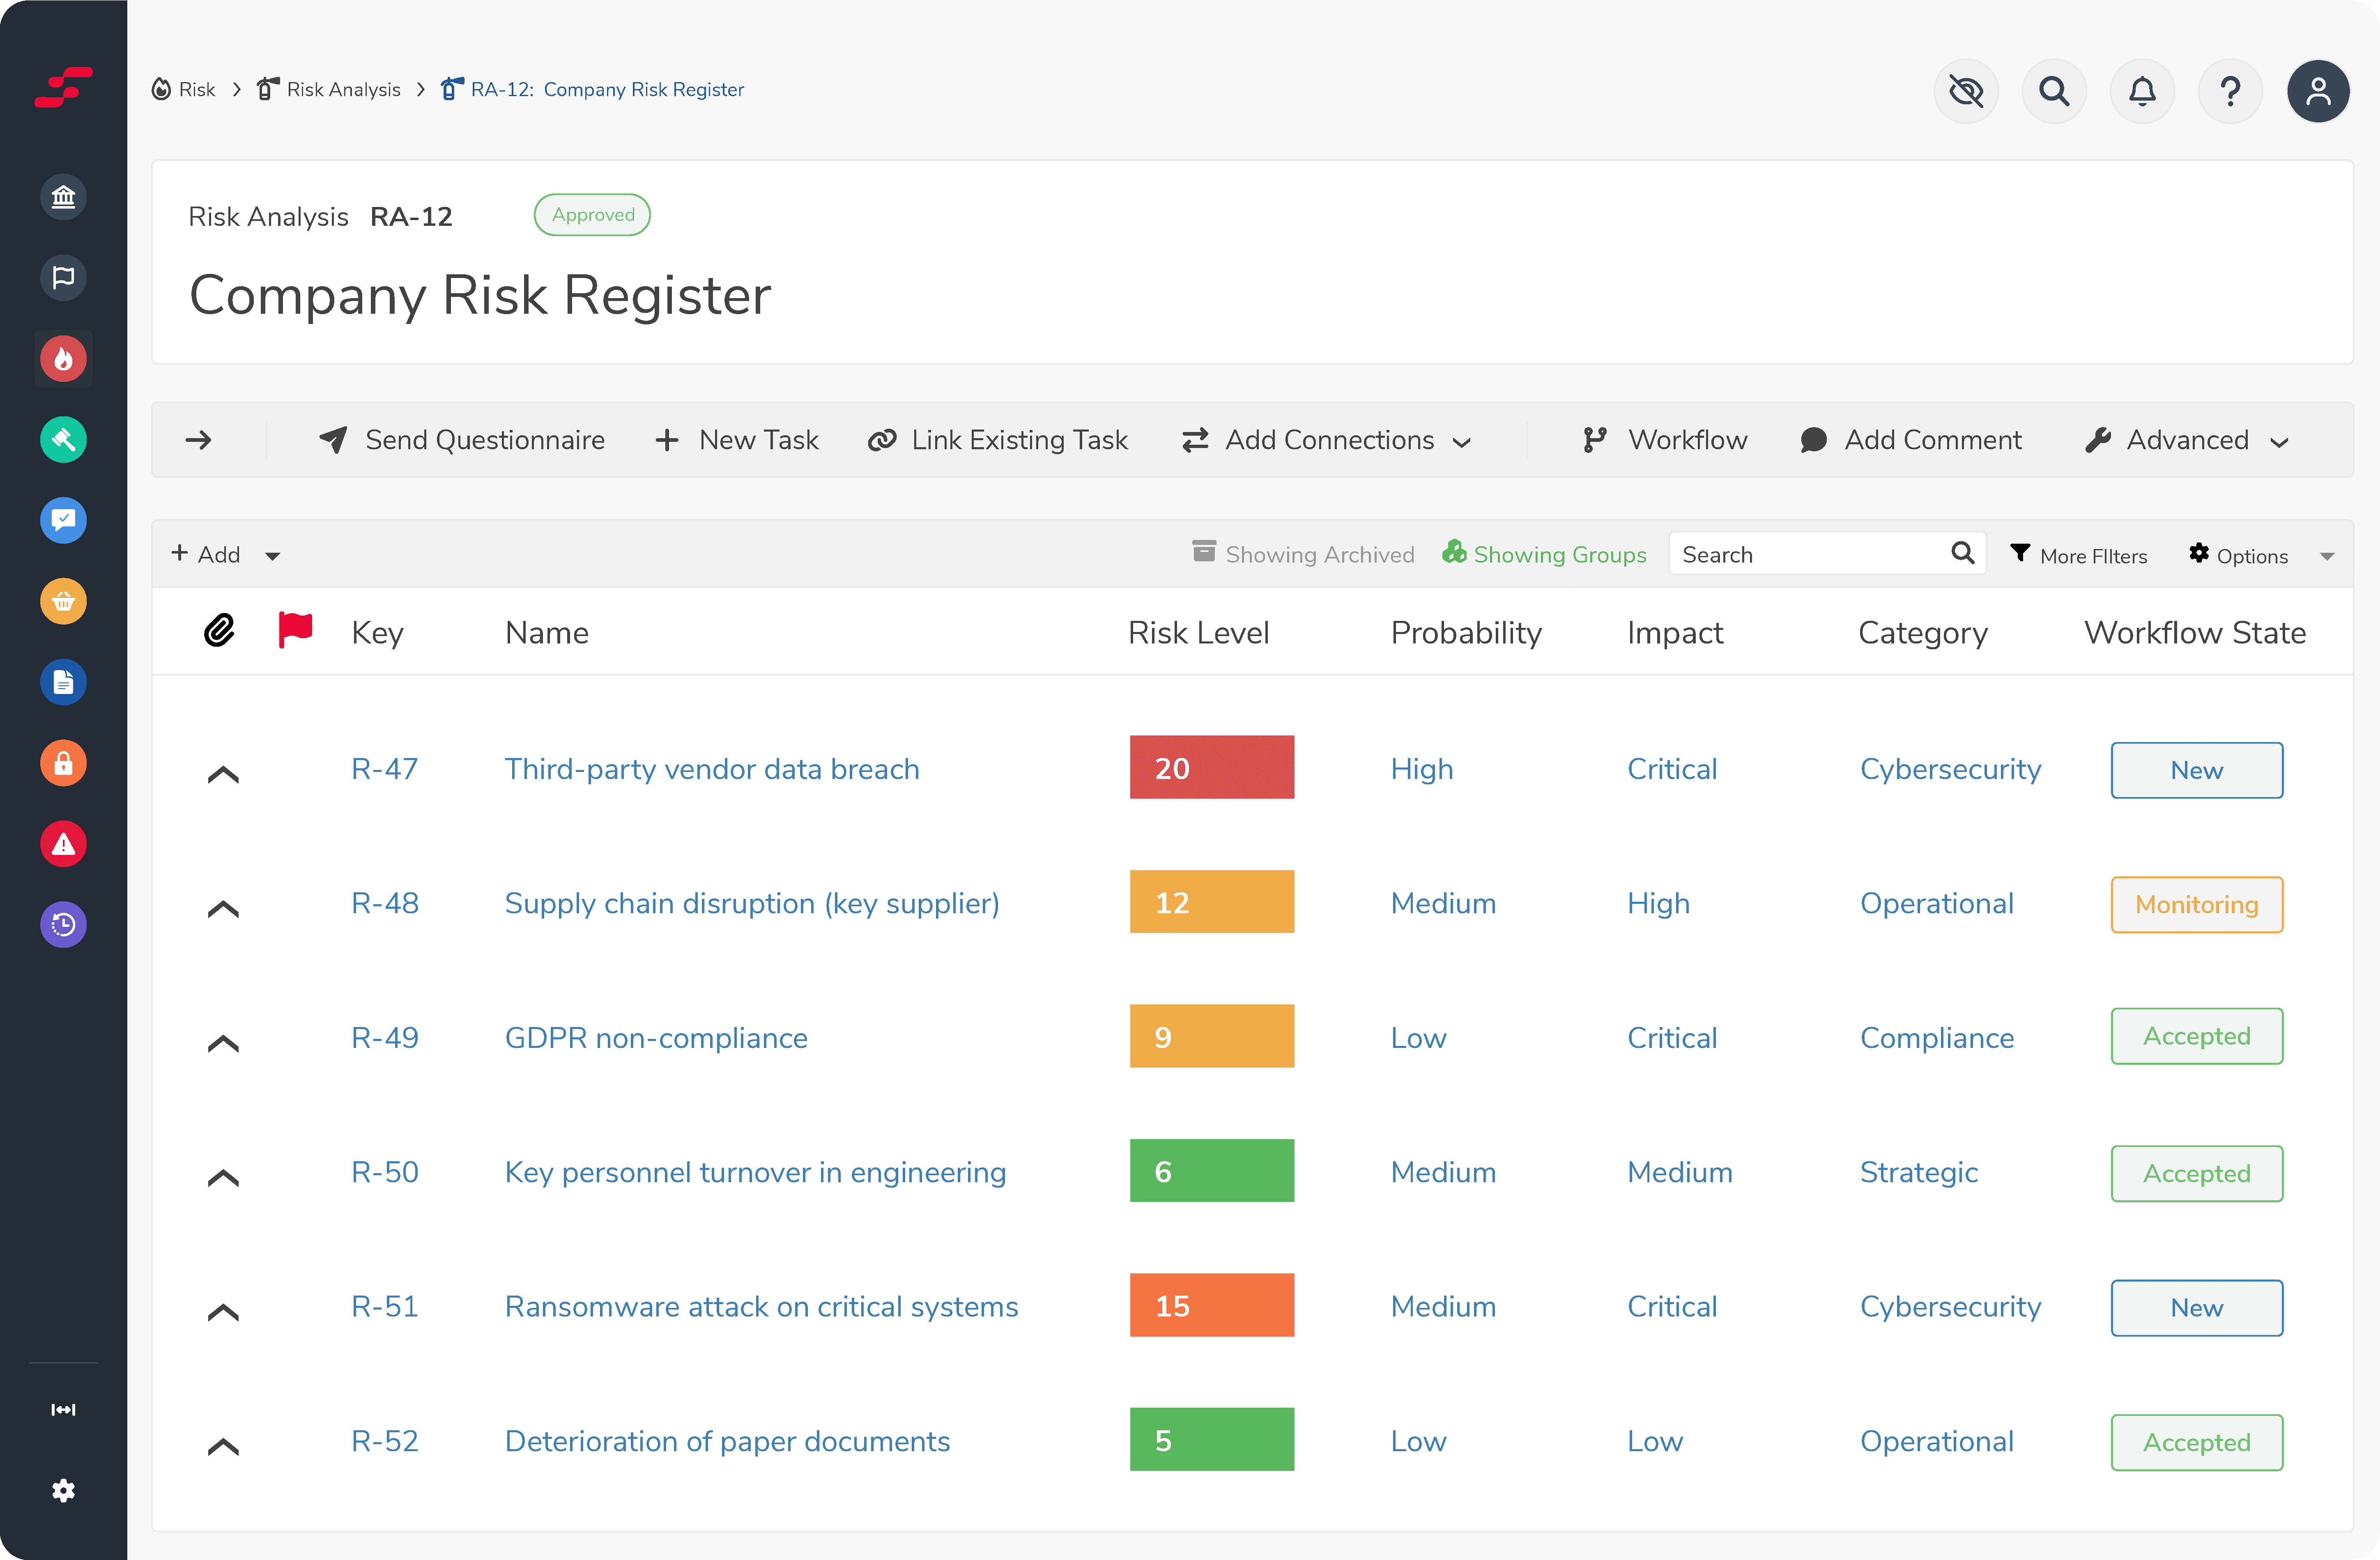This screenshot has height=1560, width=2380.
Task: Open the user profile avatar
Action: [2317, 91]
